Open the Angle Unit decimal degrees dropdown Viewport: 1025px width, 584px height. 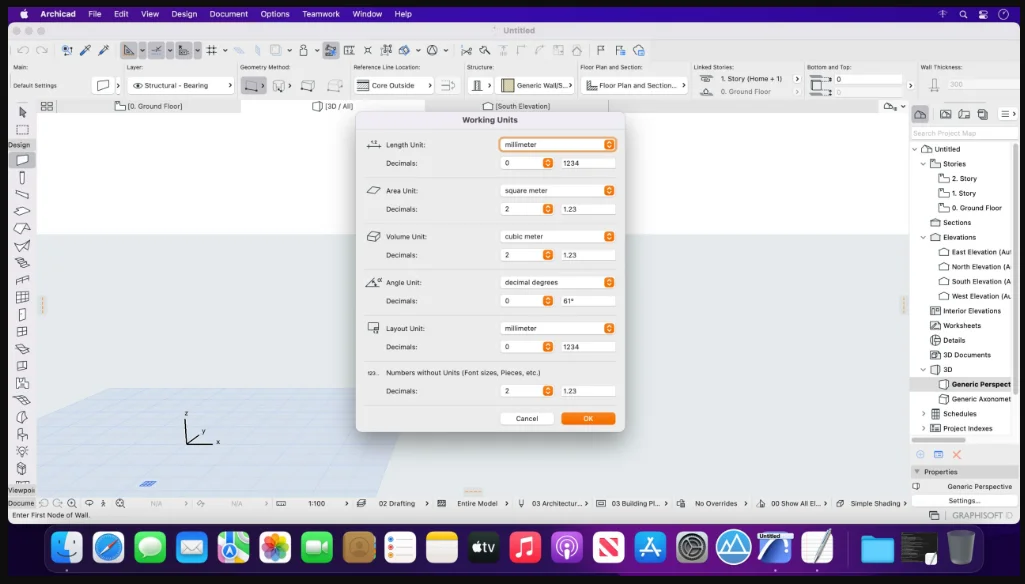[x=557, y=283]
